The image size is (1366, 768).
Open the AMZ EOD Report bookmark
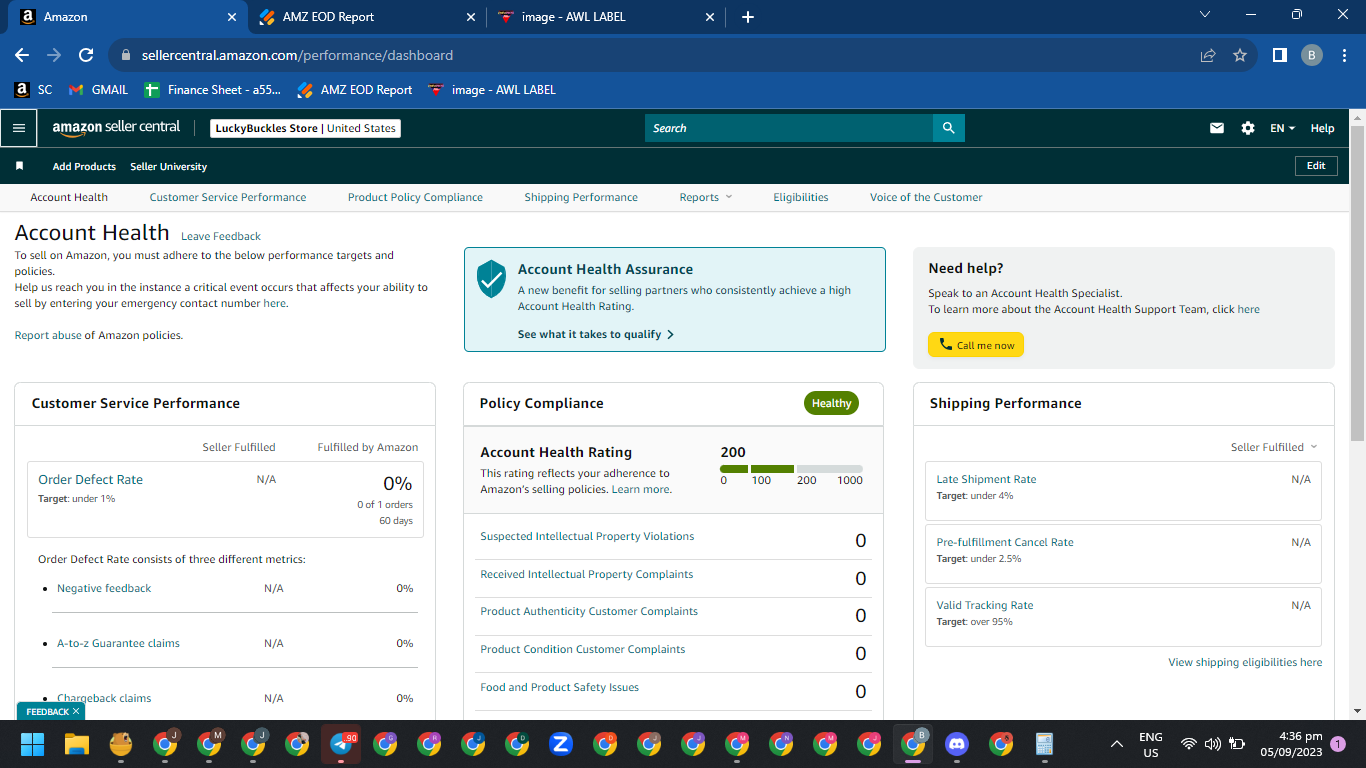tap(355, 89)
